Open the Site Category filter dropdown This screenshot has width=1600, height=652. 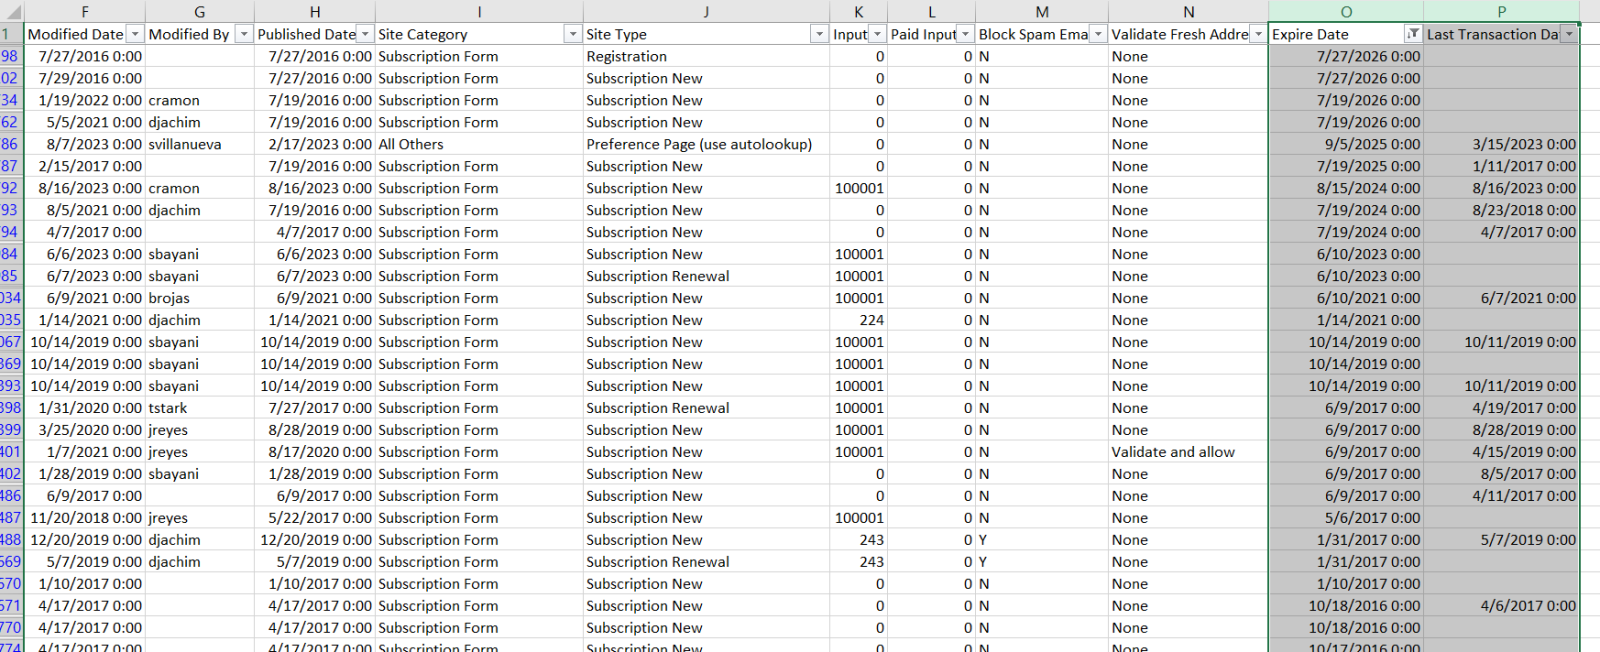[573, 34]
